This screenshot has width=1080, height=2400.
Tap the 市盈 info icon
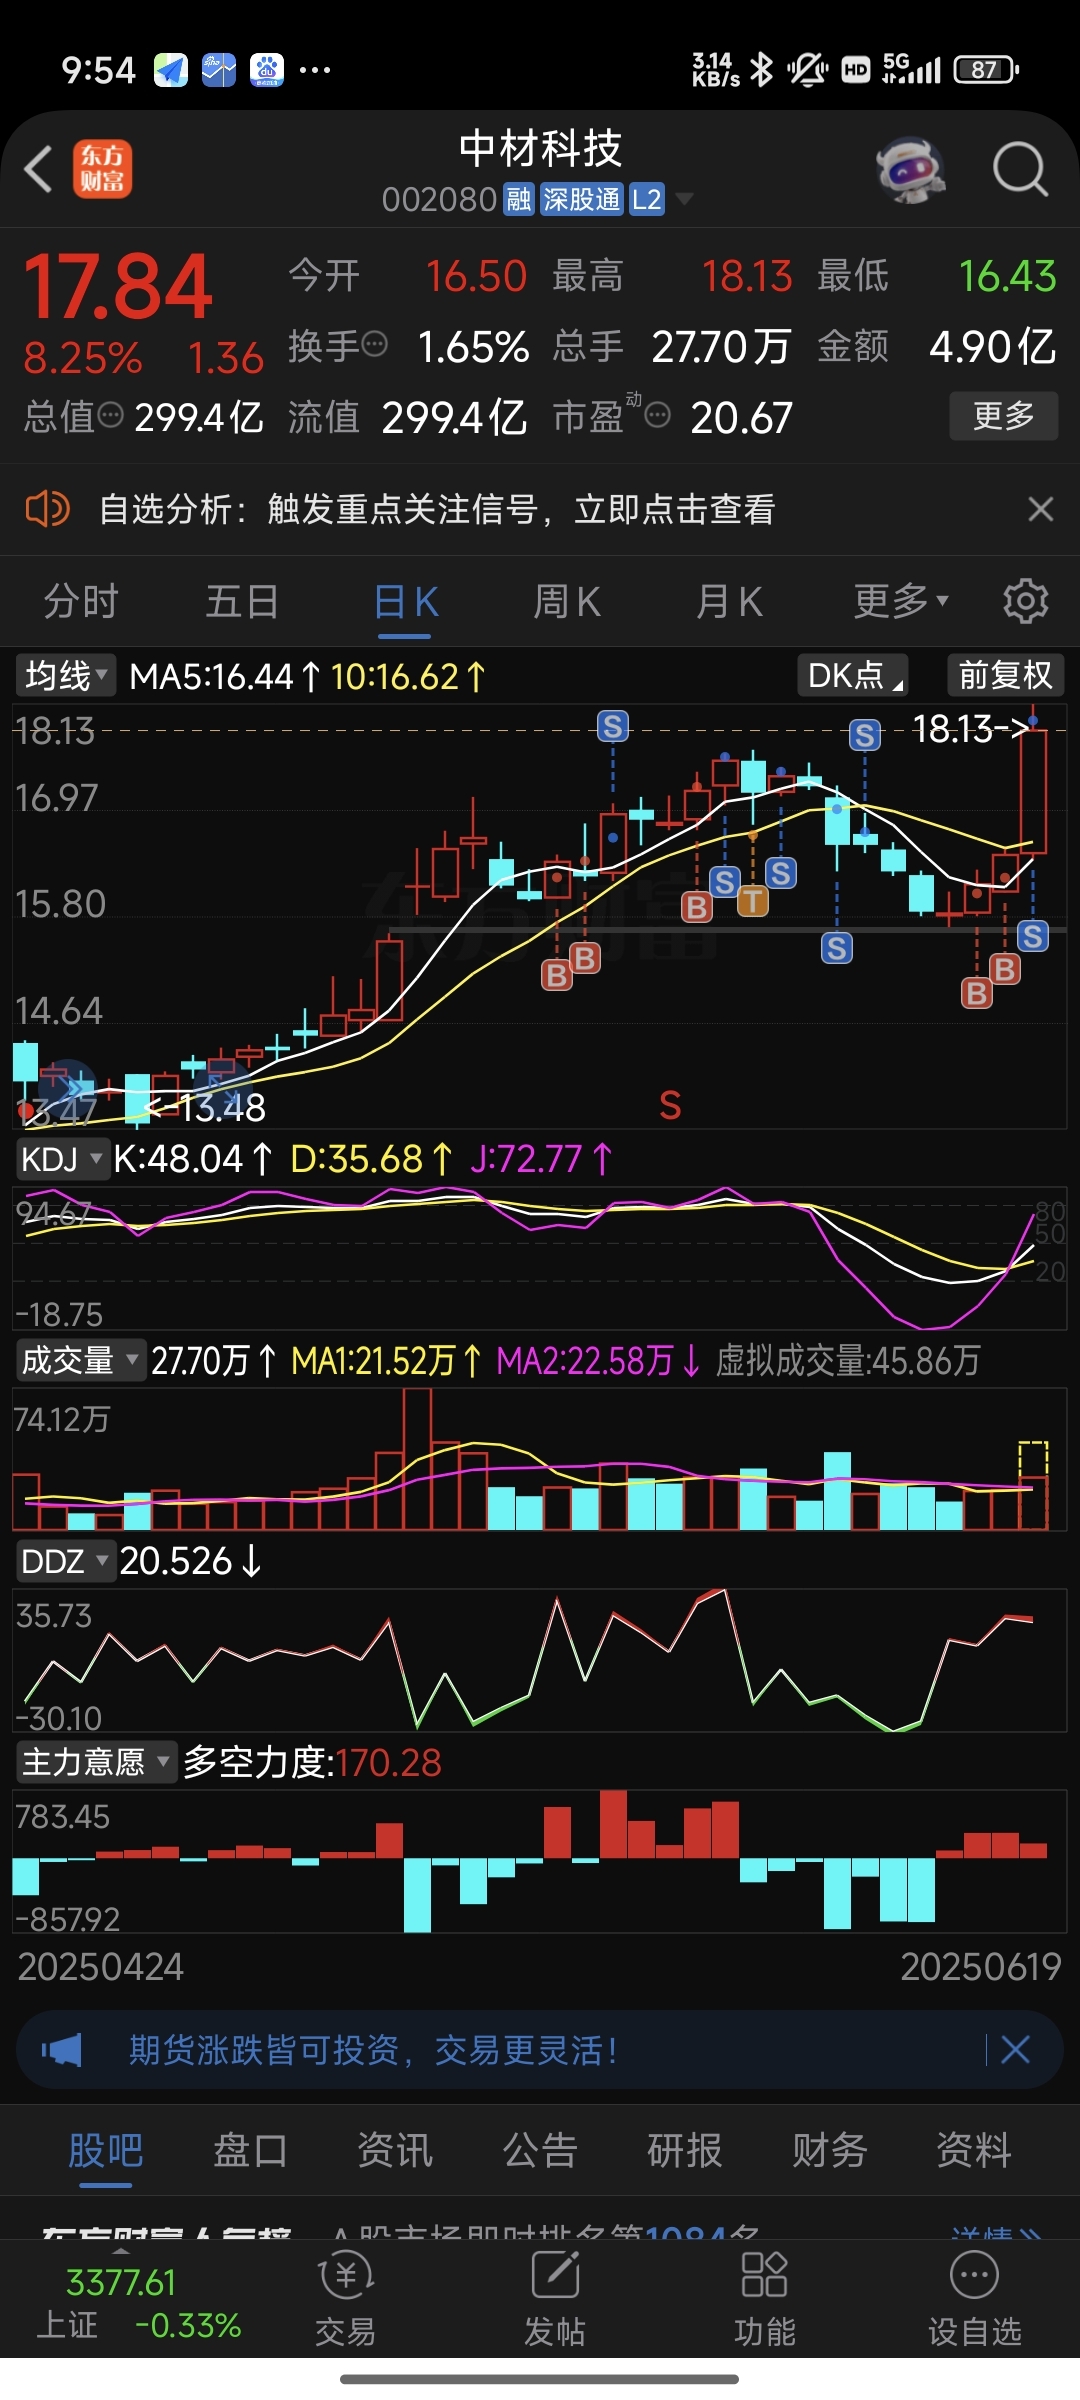coord(658,415)
